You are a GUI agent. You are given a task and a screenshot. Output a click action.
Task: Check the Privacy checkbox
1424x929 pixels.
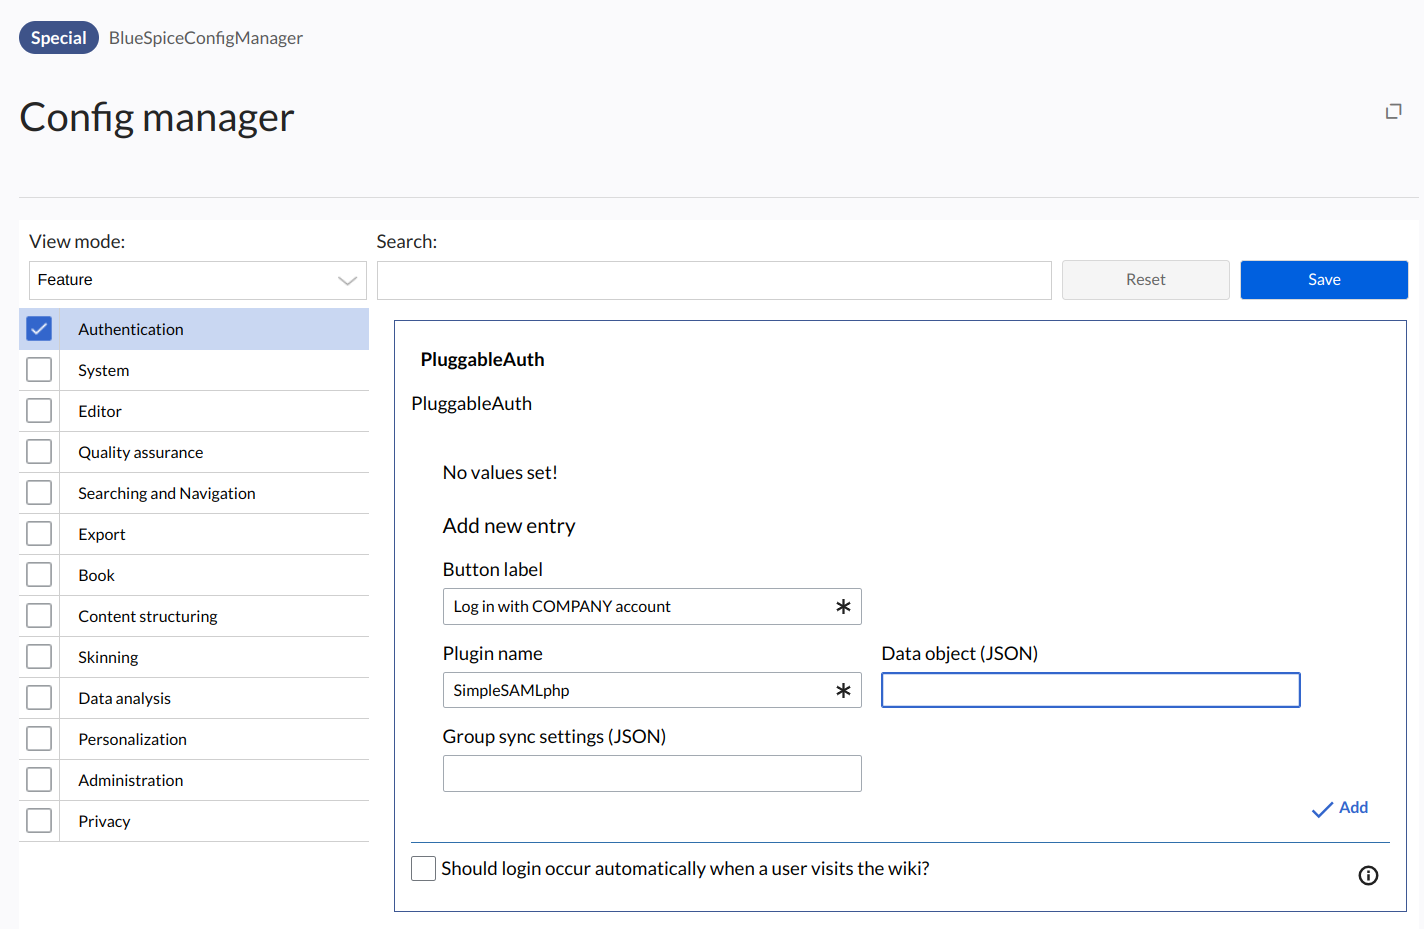[x=39, y=821]
